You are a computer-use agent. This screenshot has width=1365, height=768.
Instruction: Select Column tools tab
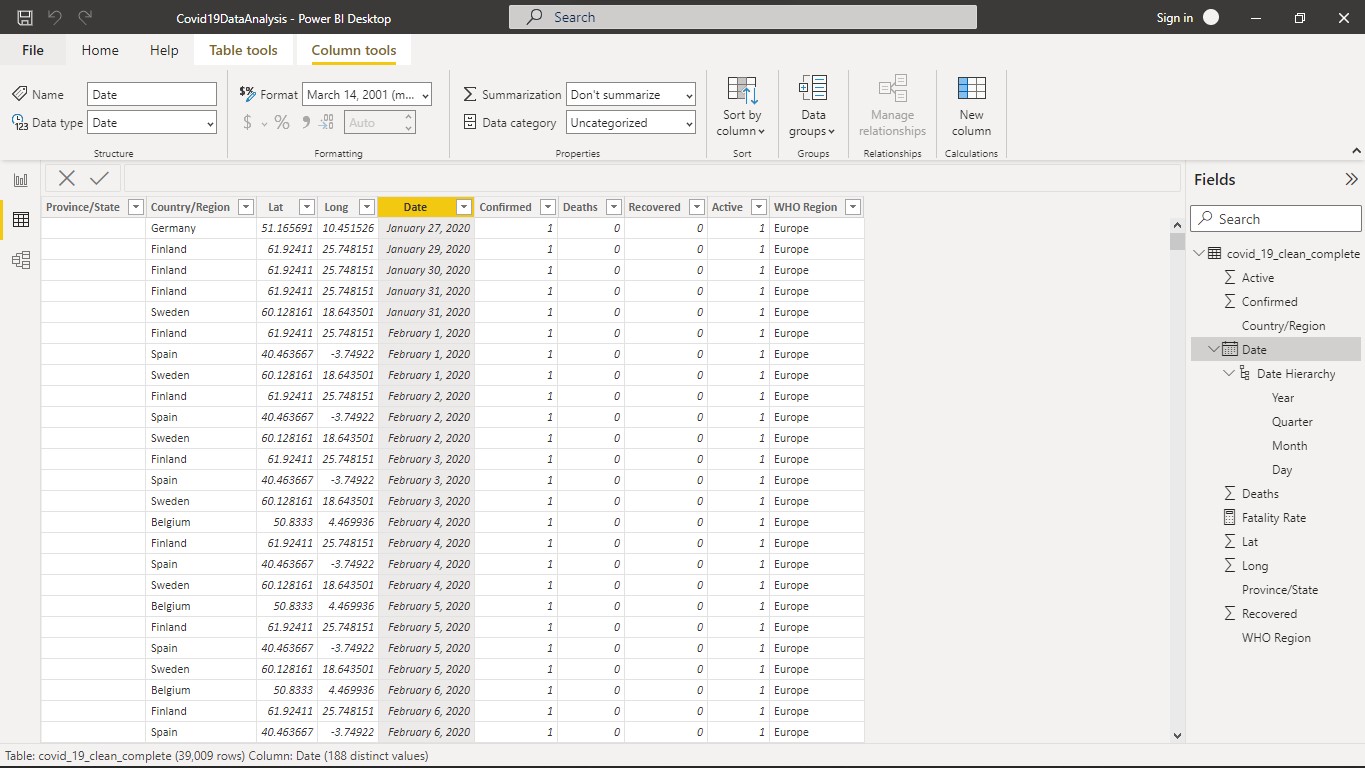tap(354, 50)
